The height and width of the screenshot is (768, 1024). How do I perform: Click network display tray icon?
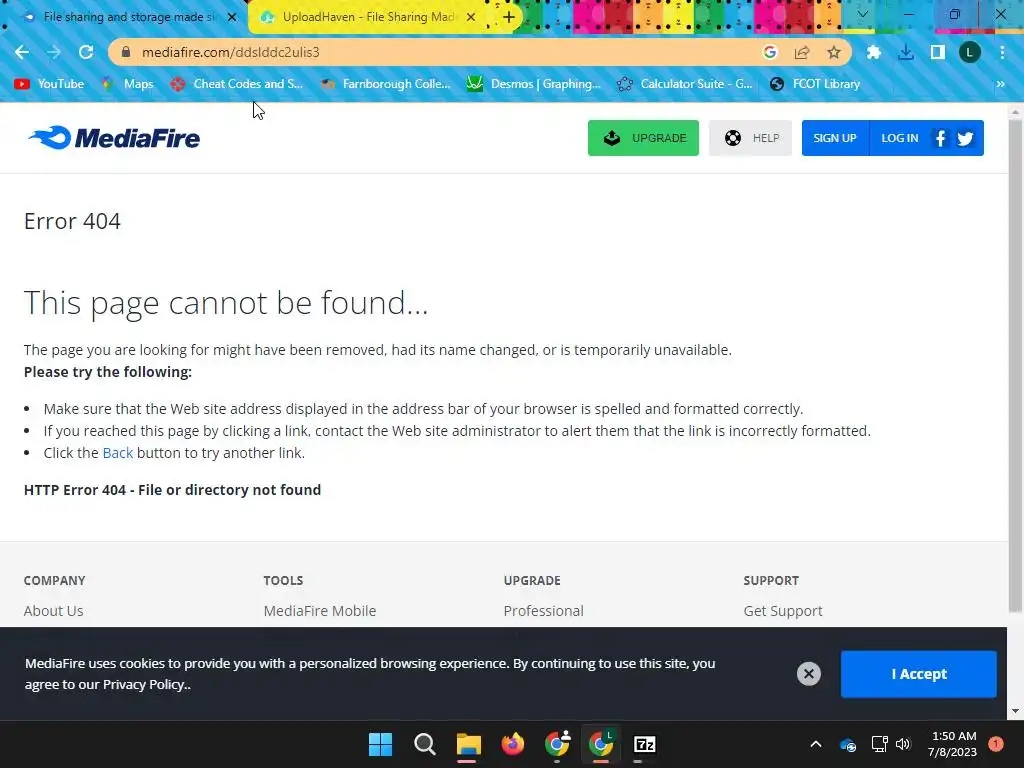879,744
